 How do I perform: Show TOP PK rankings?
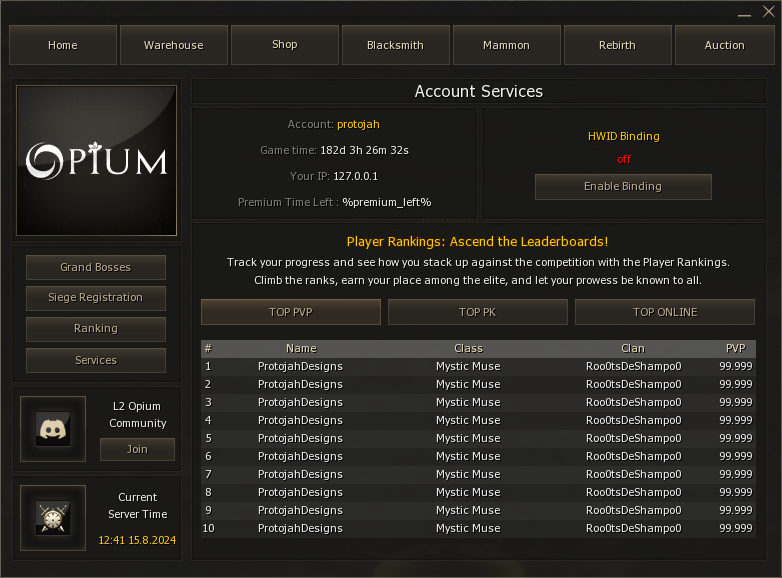478,312
